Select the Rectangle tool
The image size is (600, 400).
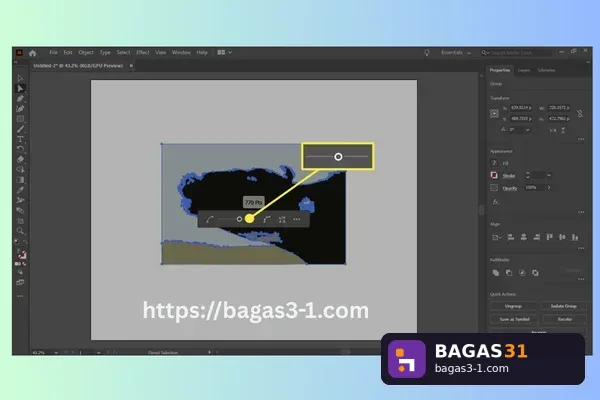coord(20,119)
